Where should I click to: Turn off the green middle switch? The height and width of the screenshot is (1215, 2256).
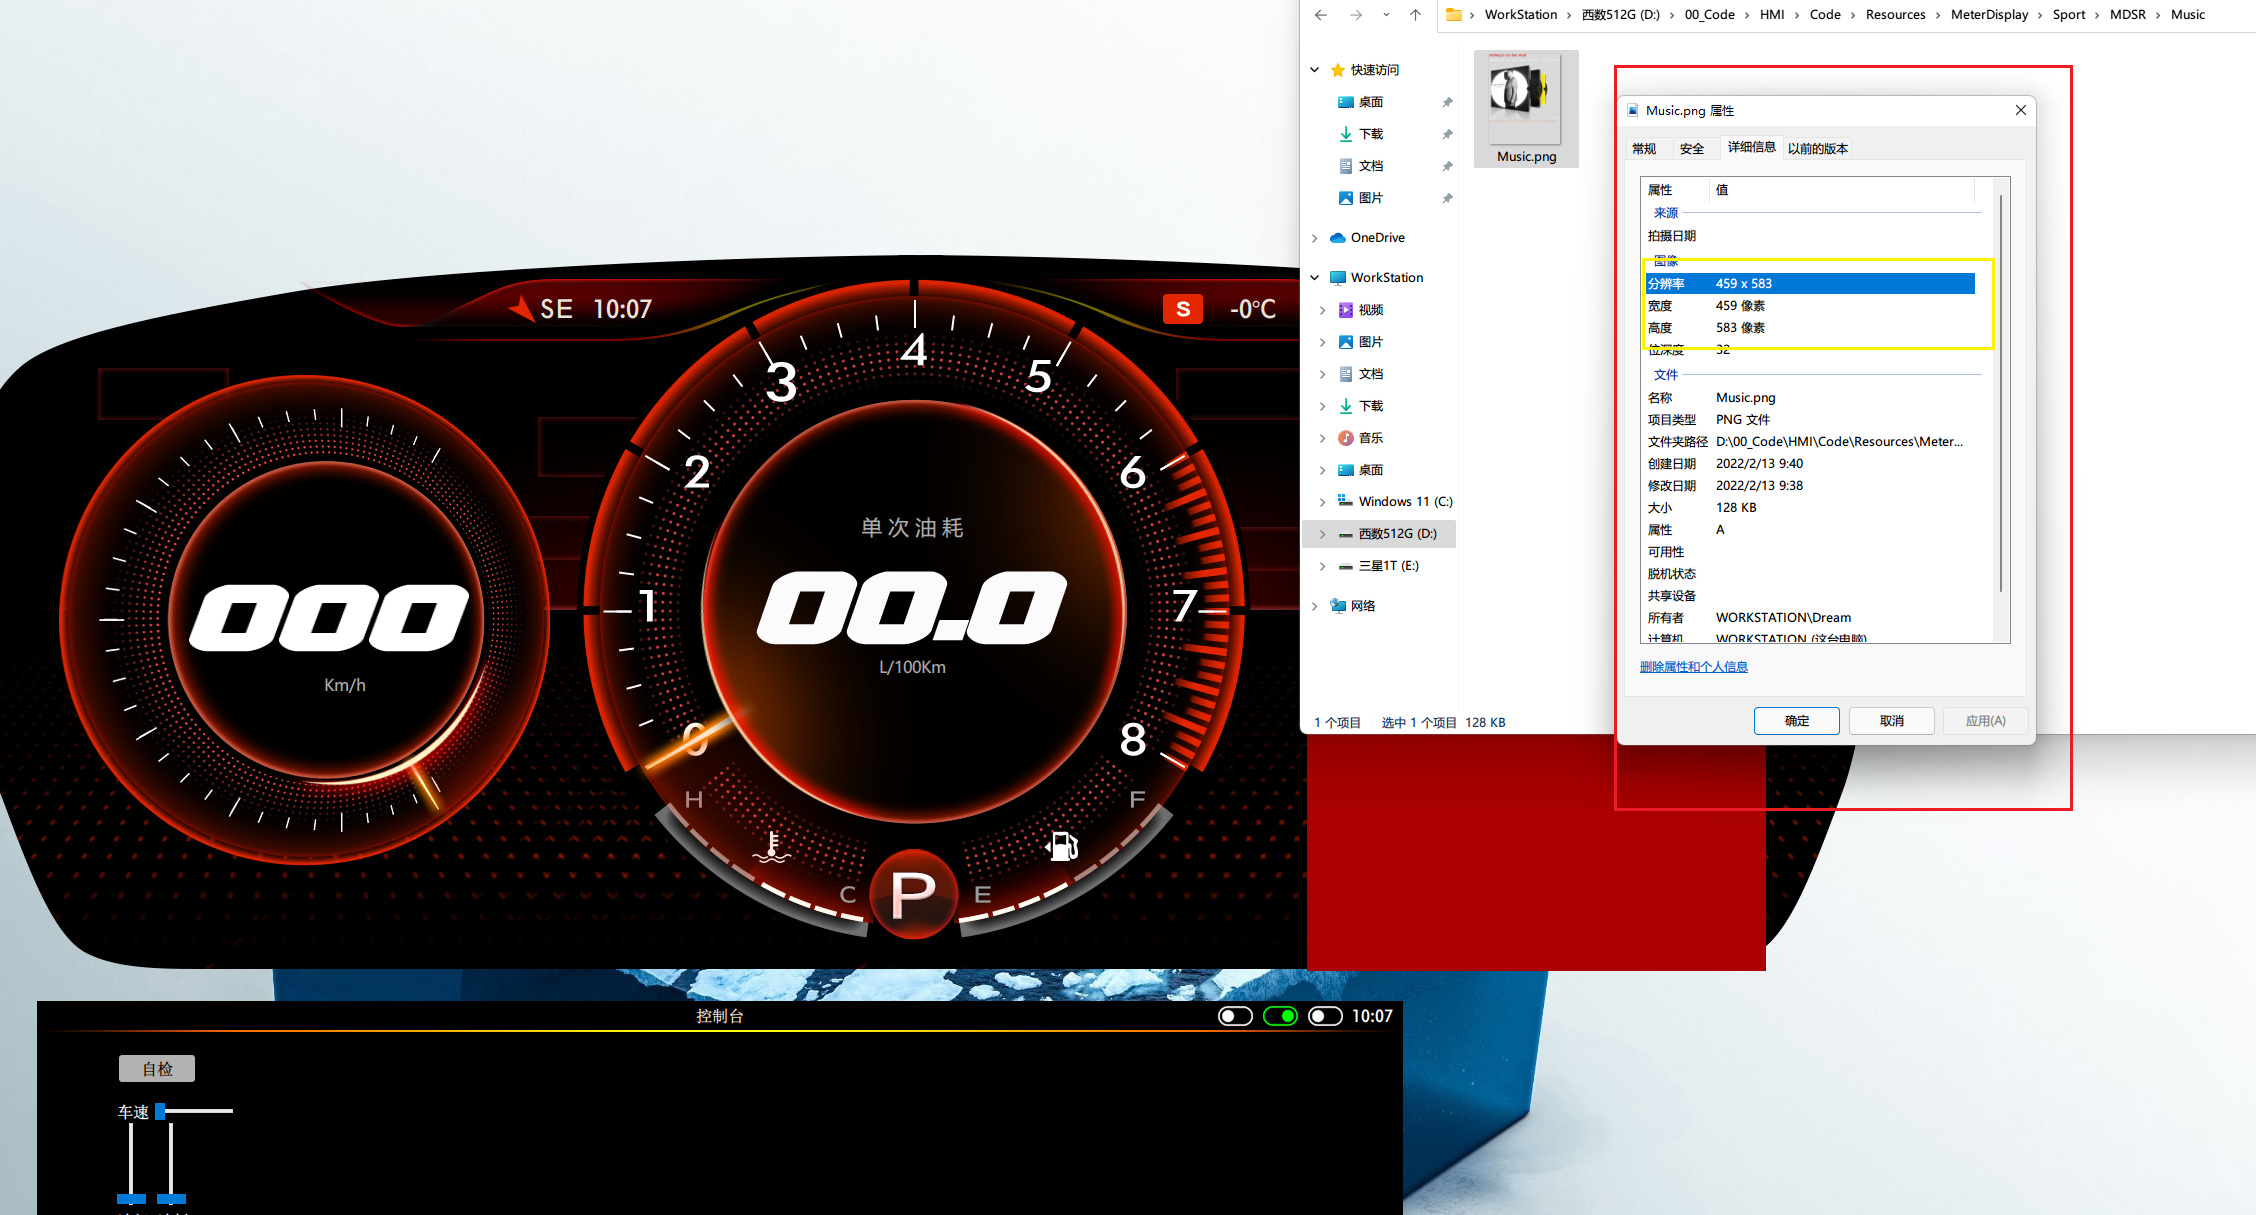click(x=1280, y=1016)
